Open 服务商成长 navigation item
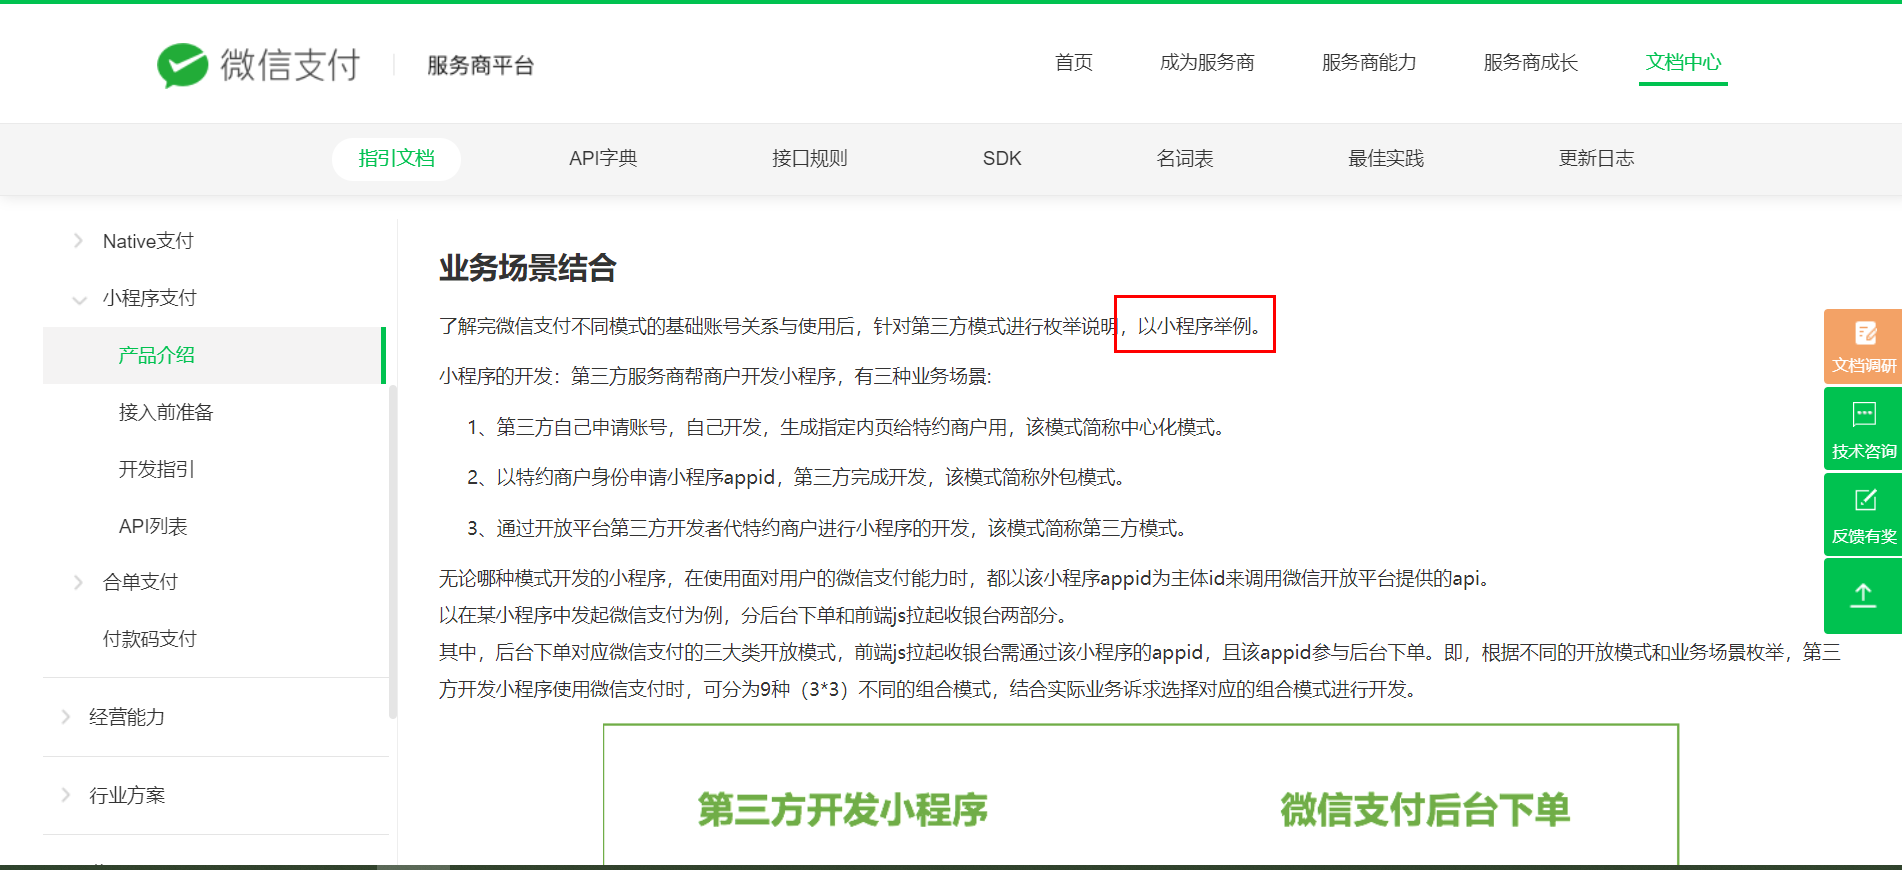This screenshot has height=870, width=1902. [1531, 62]
